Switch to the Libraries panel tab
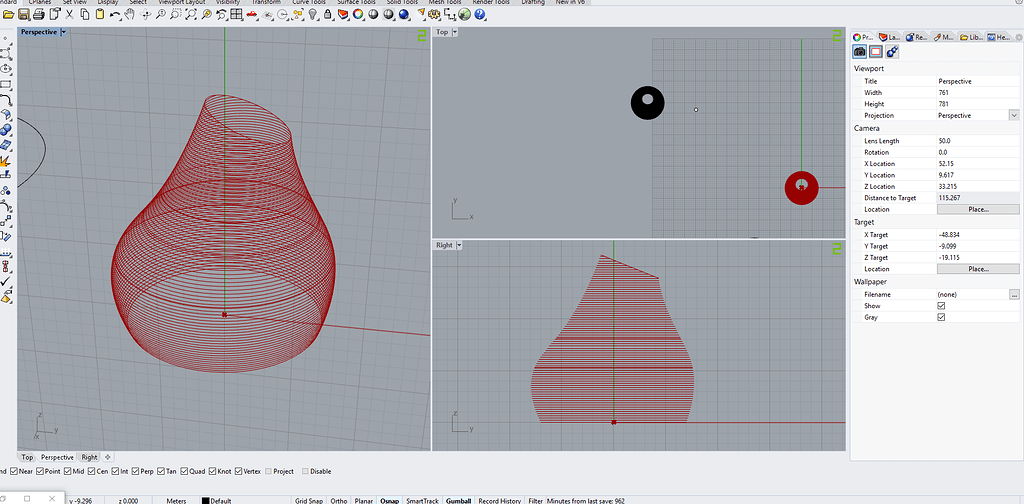Image resolution: width=1024 pixels, height=504 pixels. pyautogui.click(x=970, y=37)
